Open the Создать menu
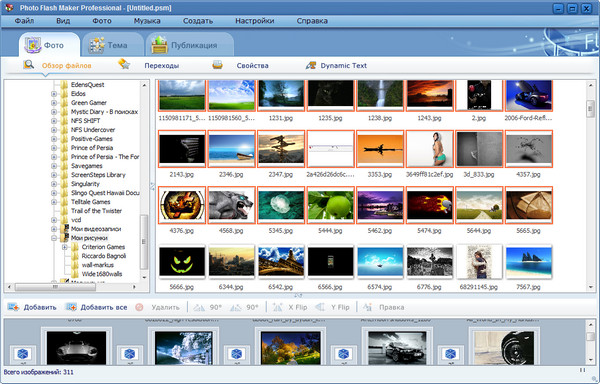 click(198, 21)
